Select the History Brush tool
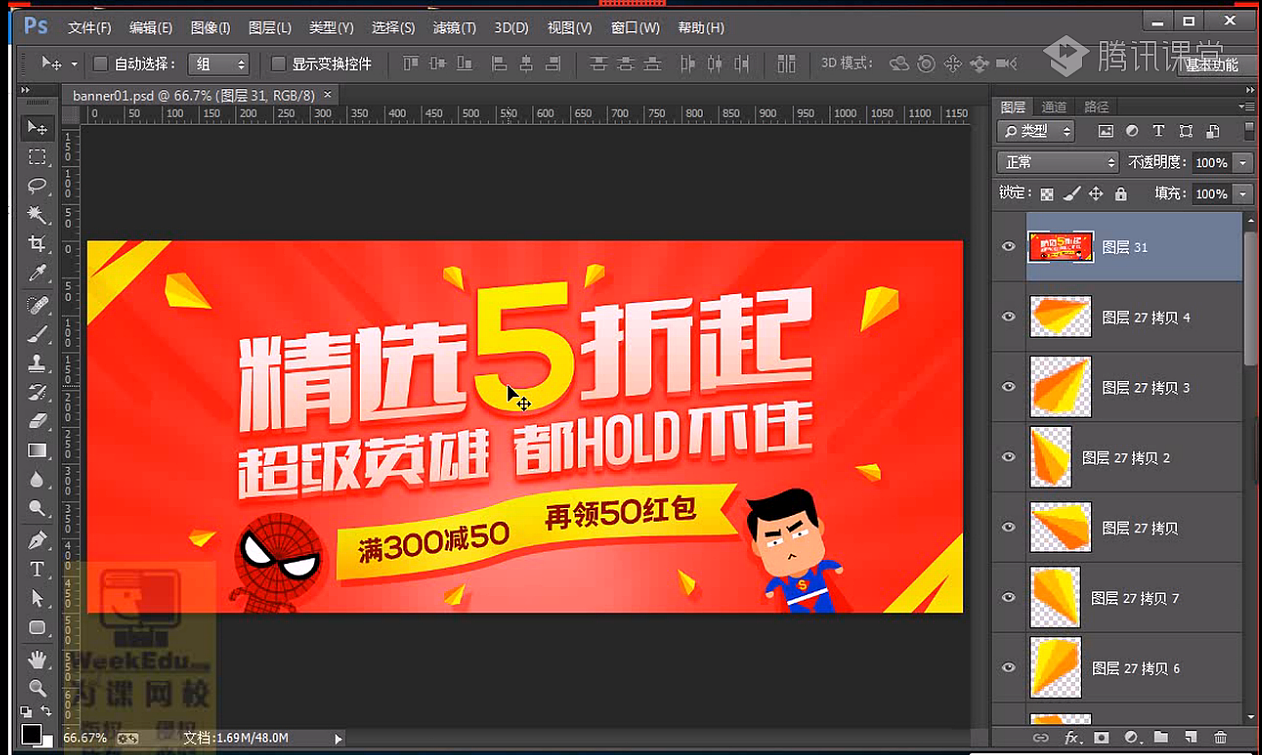 tap(38, 392)
